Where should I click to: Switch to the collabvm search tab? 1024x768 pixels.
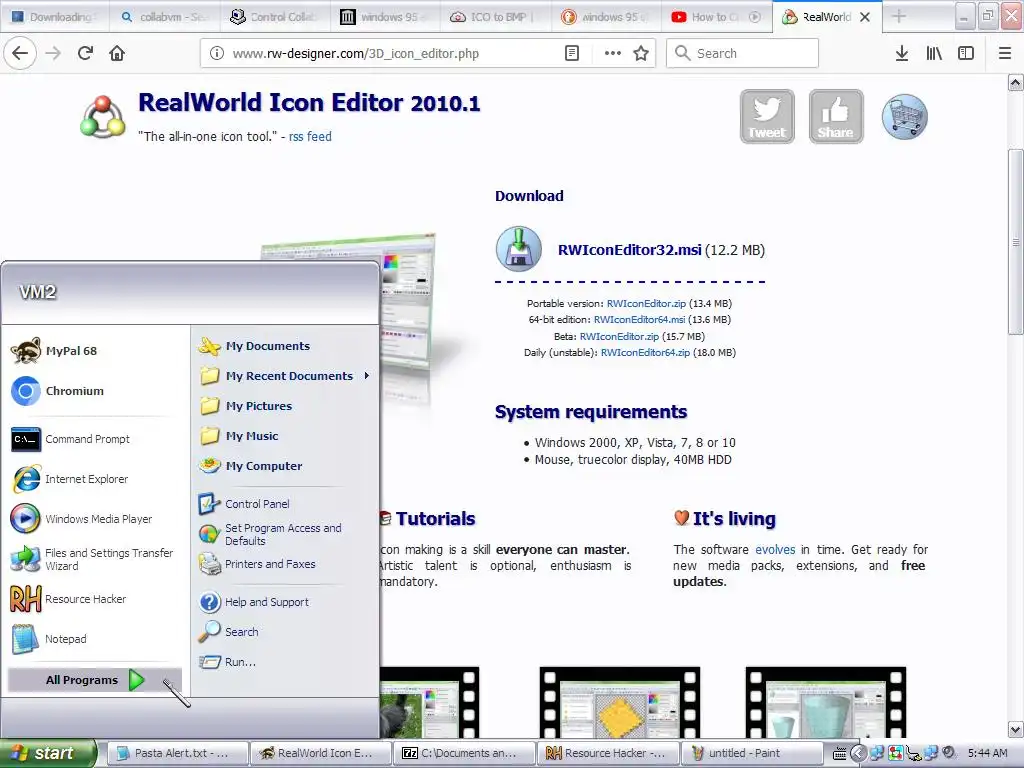164,17
